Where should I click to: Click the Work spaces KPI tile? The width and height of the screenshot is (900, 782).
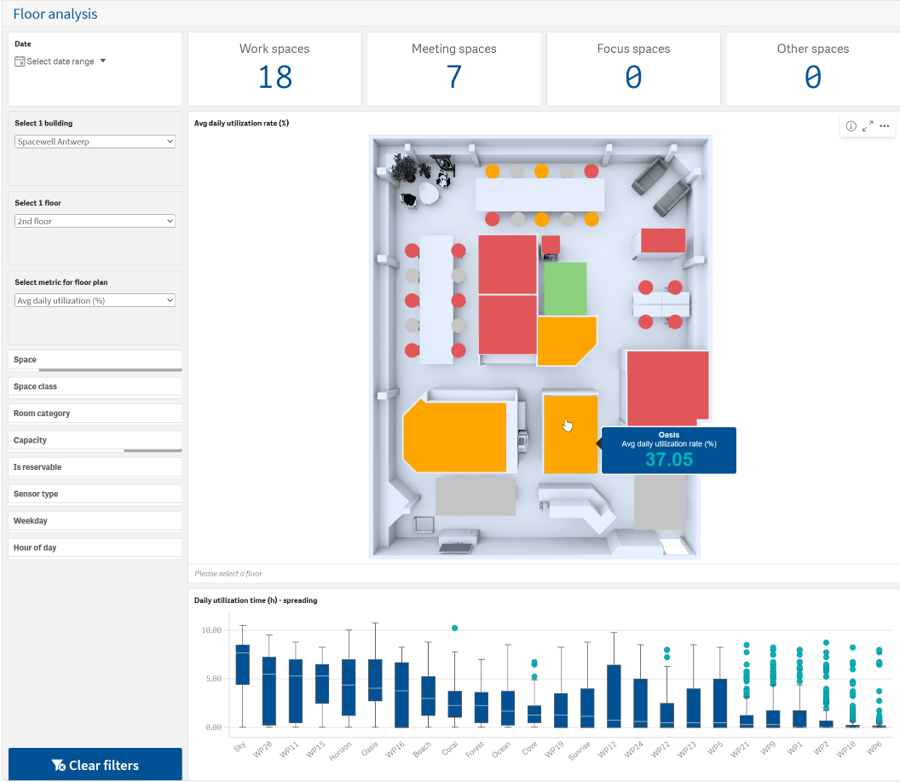274,69
